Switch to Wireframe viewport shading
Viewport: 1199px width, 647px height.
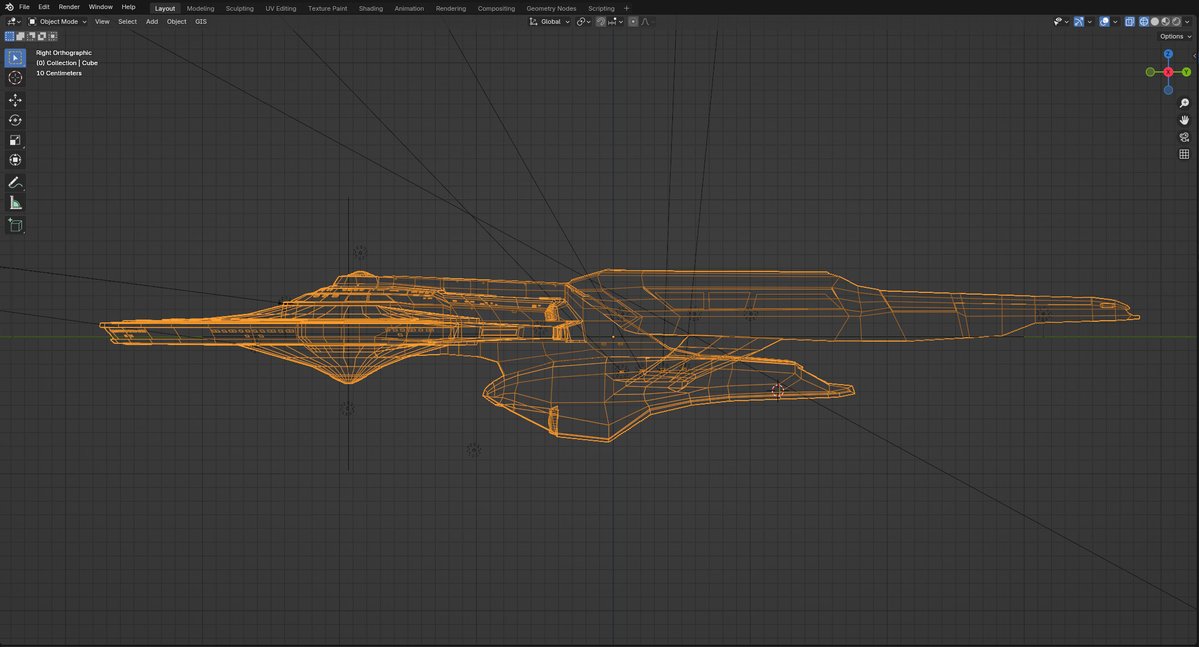click(x=1144, y=21)
